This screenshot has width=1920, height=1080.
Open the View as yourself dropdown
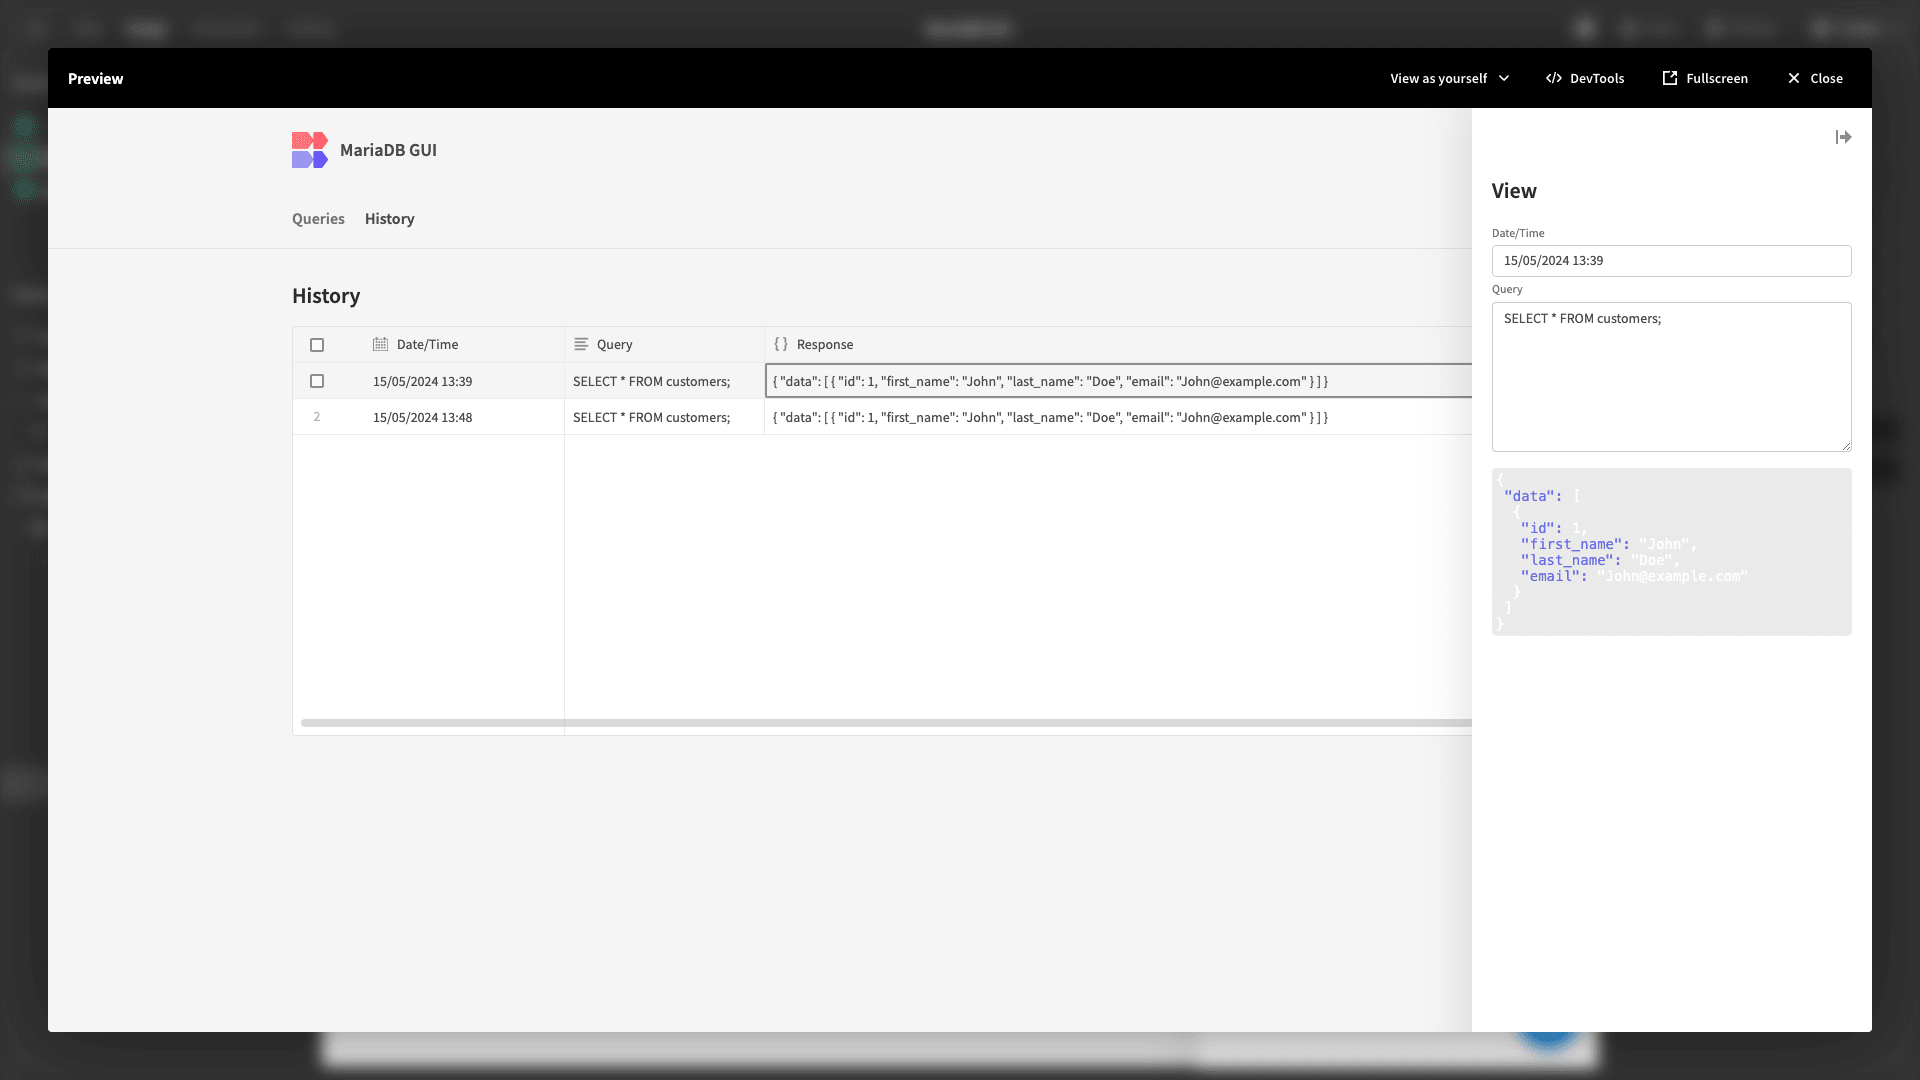[1449, 78]
